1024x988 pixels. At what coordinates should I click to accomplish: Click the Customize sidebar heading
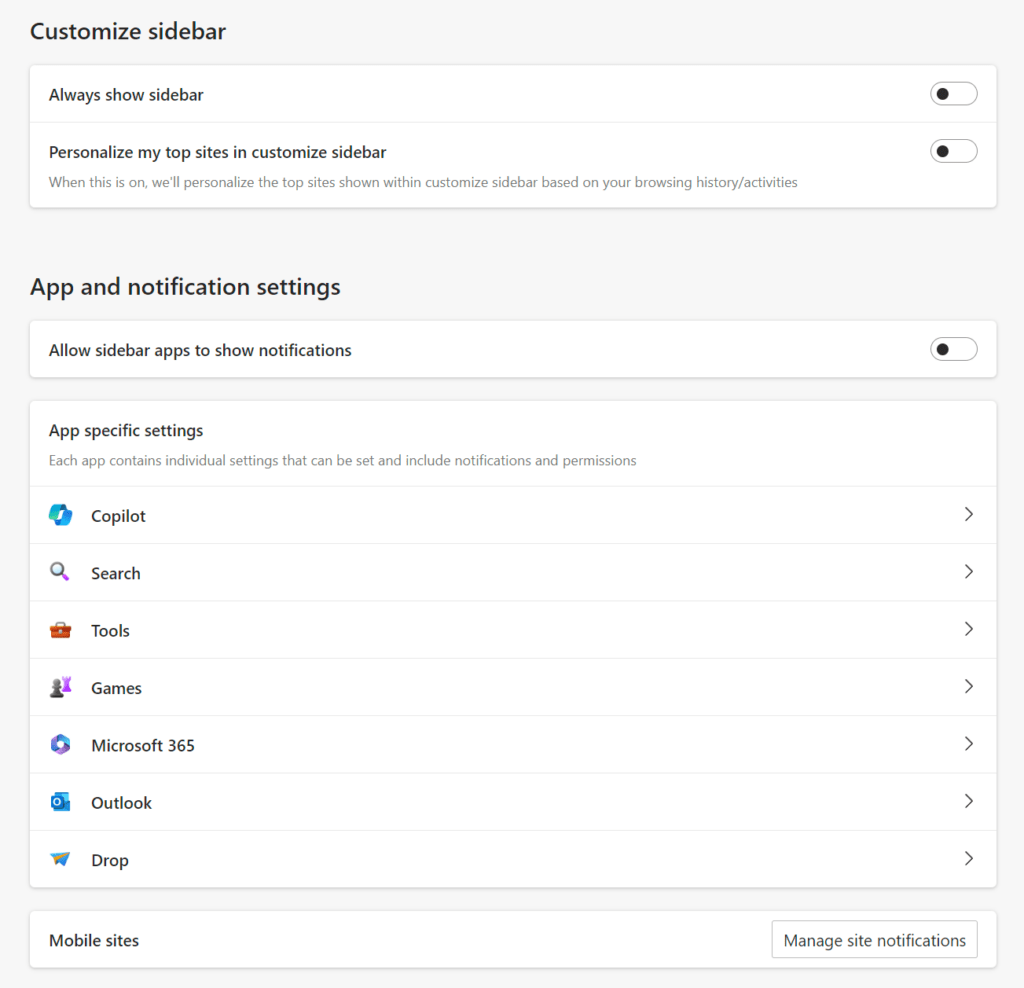pos(128,31)
